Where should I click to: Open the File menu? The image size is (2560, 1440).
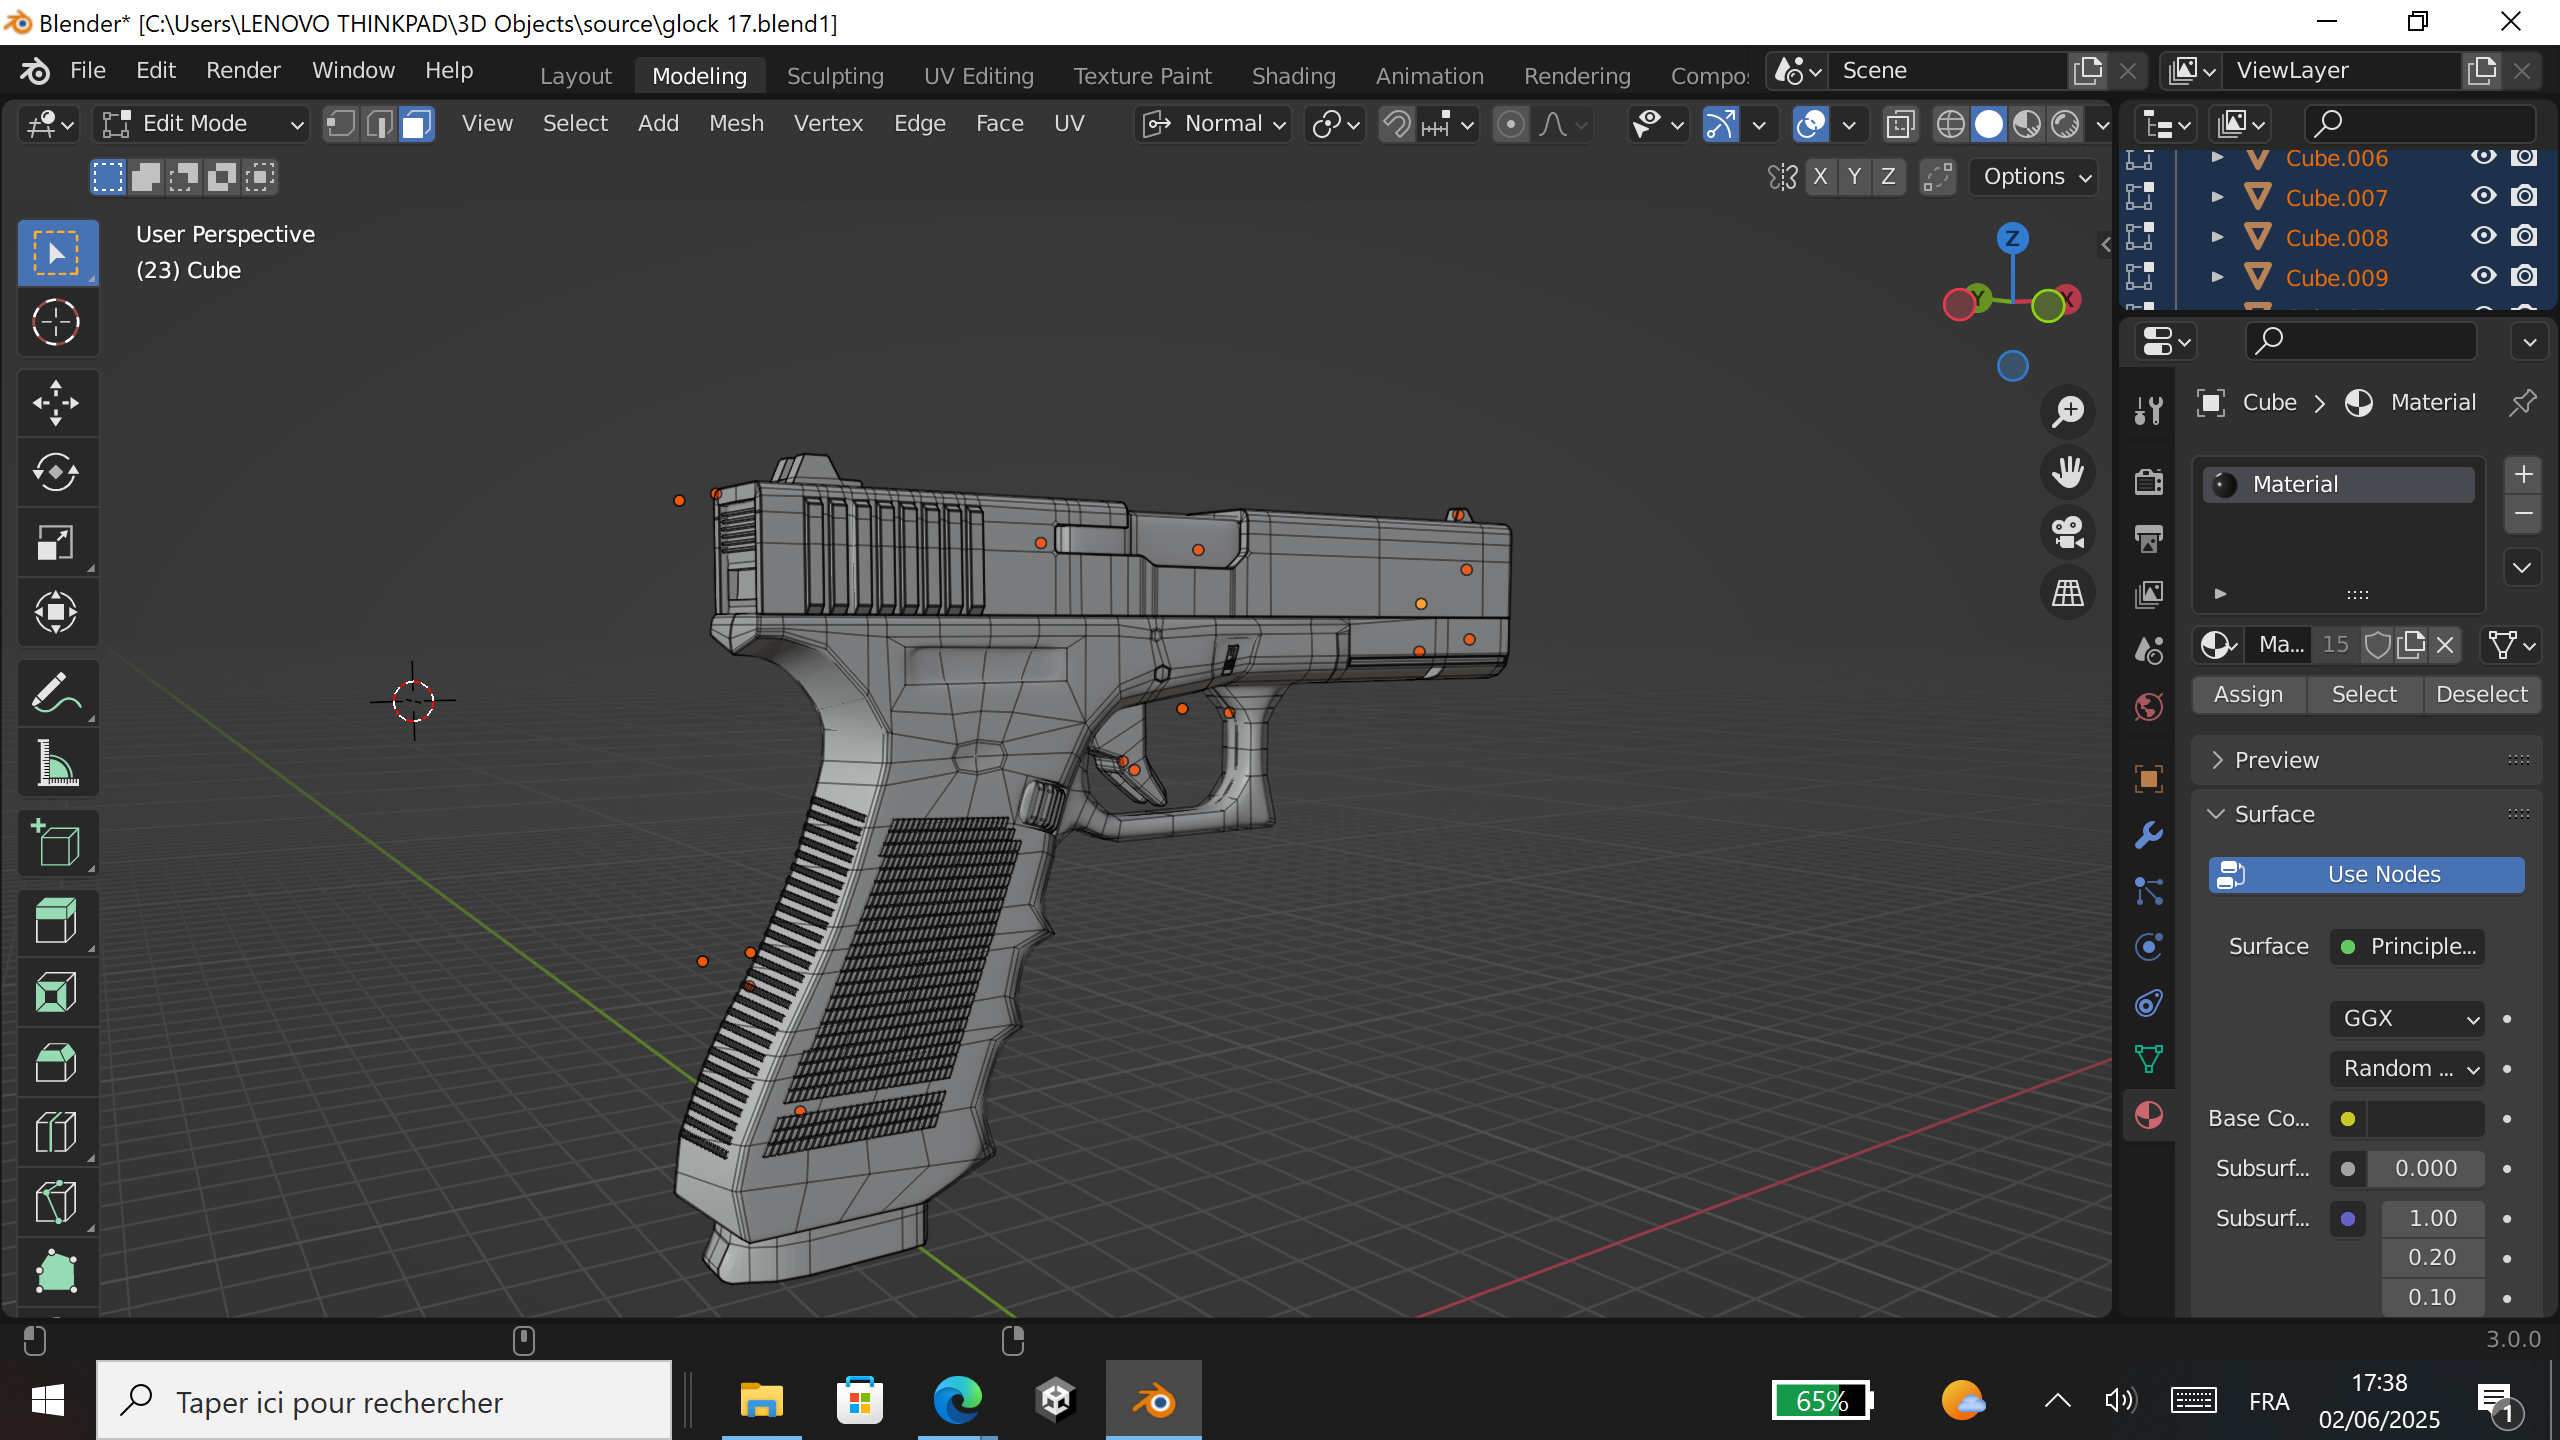tap(87, 71)
